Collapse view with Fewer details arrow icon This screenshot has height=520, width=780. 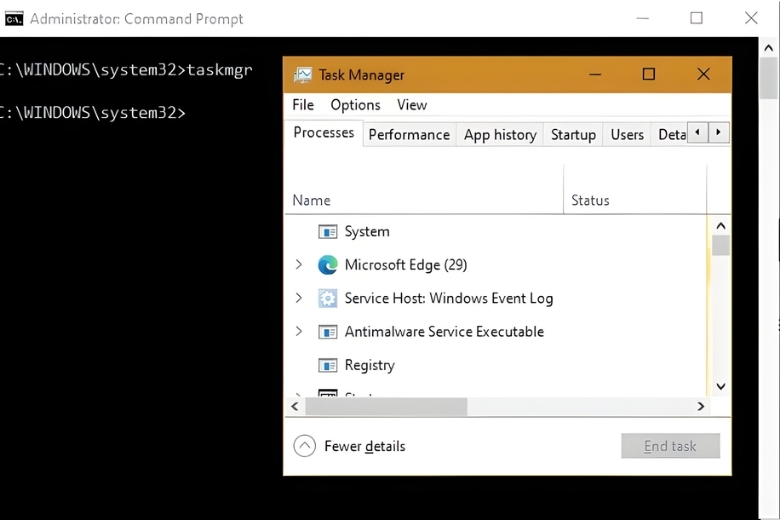point(305,446)
